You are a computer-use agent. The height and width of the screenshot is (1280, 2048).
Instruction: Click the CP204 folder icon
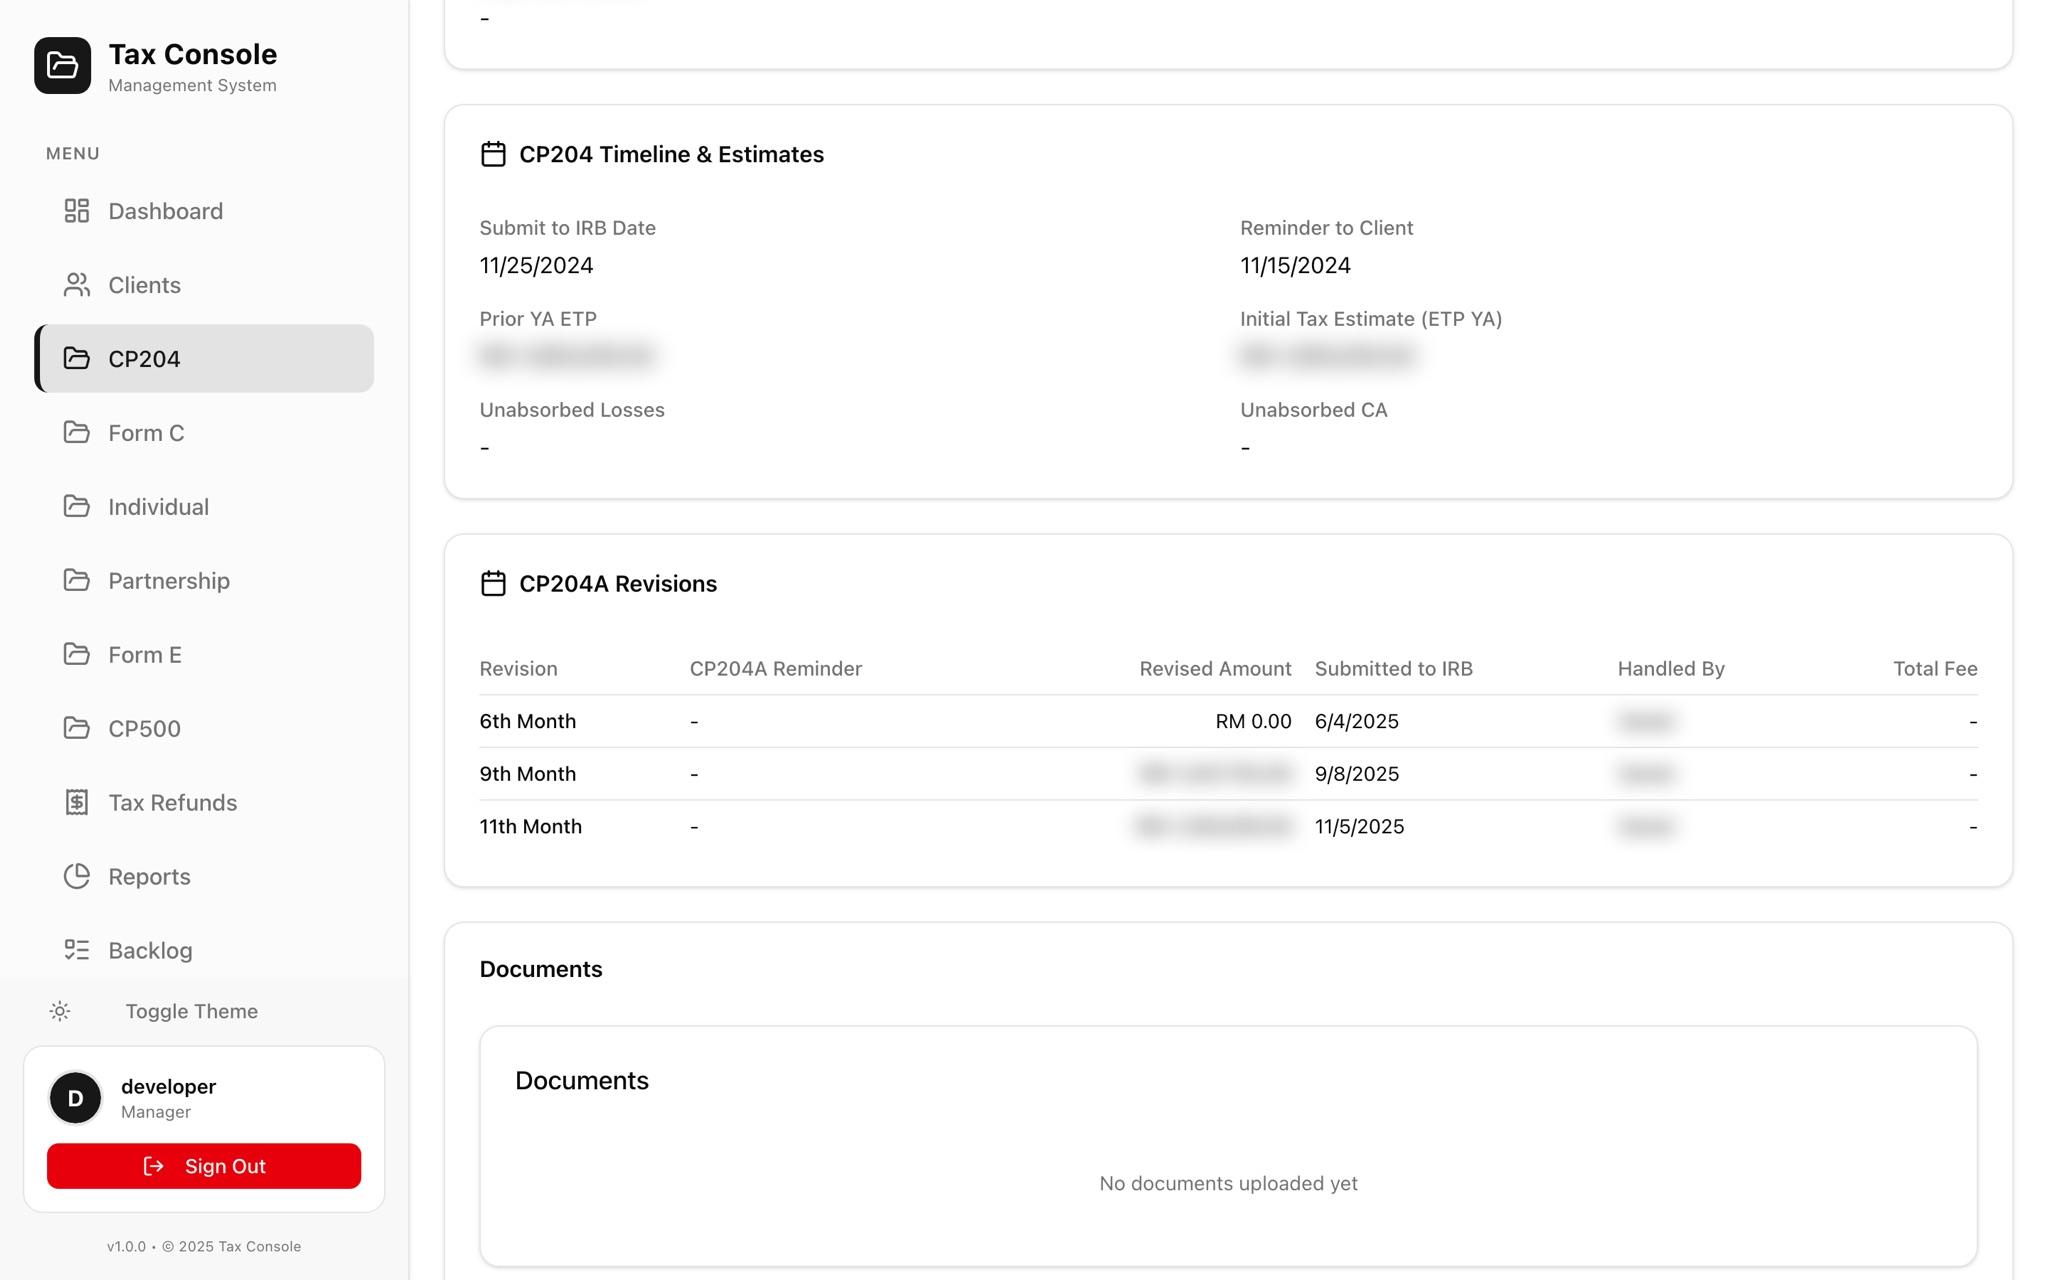pyautogui.click(x=77, y=358)
